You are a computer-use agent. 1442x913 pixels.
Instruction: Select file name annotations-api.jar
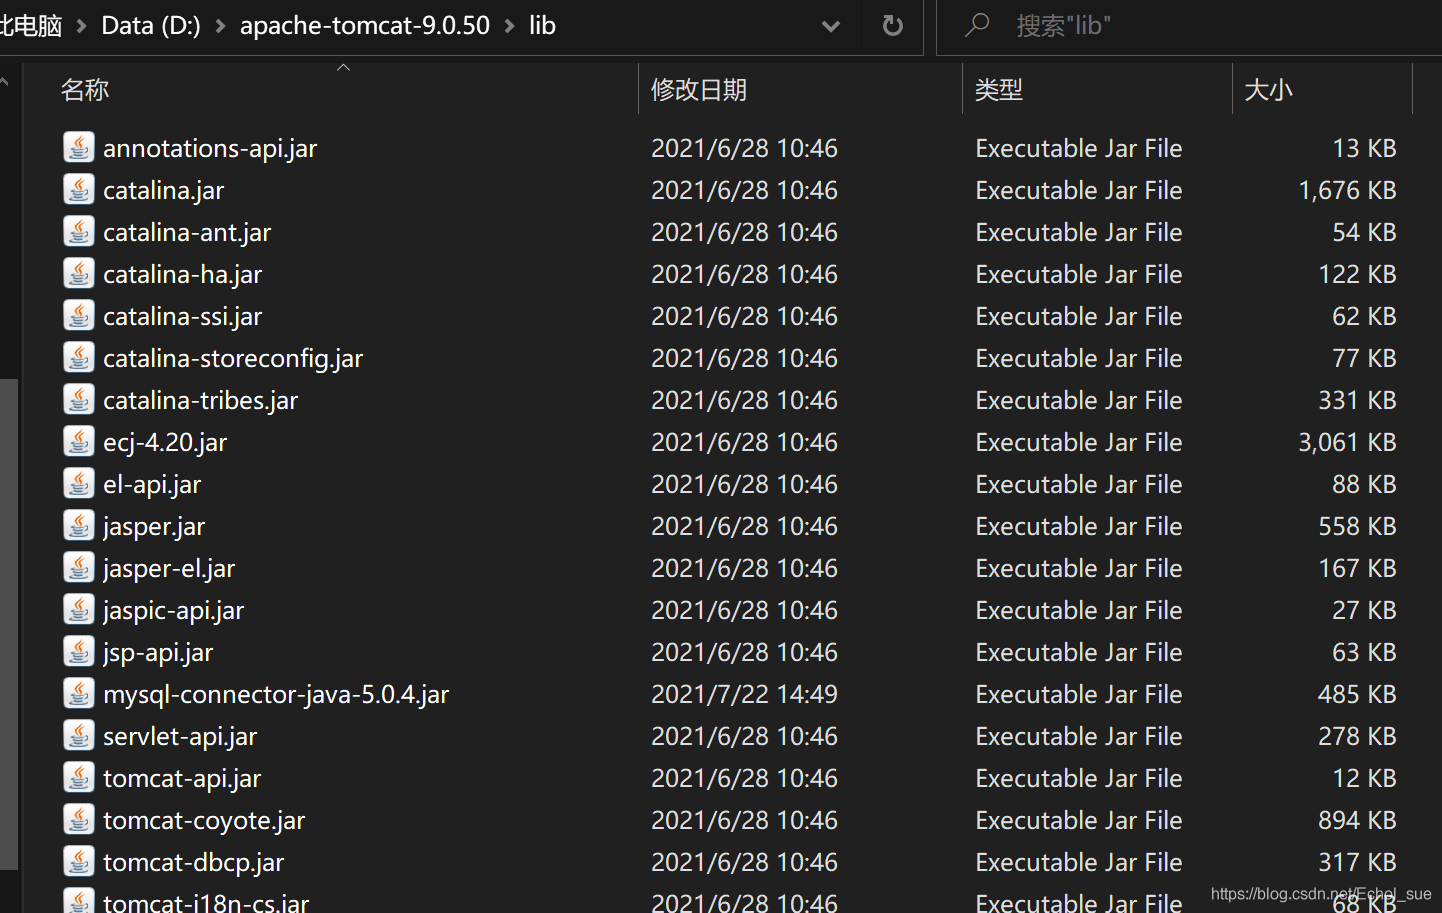(x=210, y=148)
